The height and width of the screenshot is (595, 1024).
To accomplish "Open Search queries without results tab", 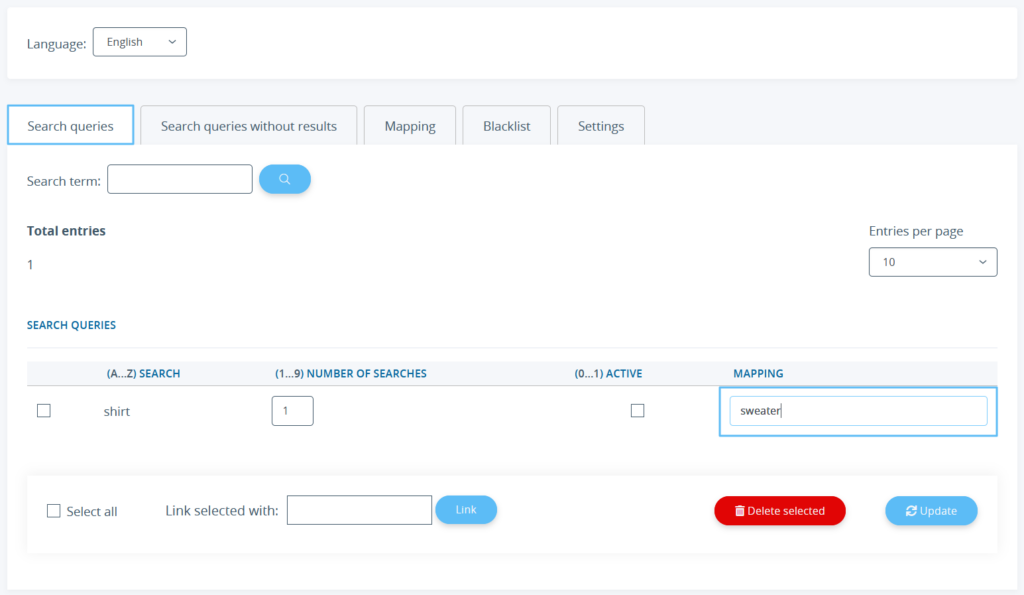I will (x=248, y=125).
